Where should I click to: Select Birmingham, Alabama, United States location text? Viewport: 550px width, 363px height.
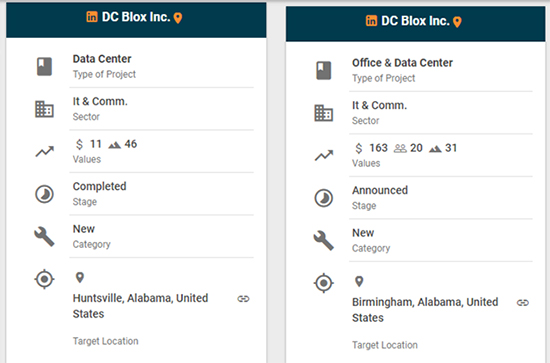(x=425, y=310)
